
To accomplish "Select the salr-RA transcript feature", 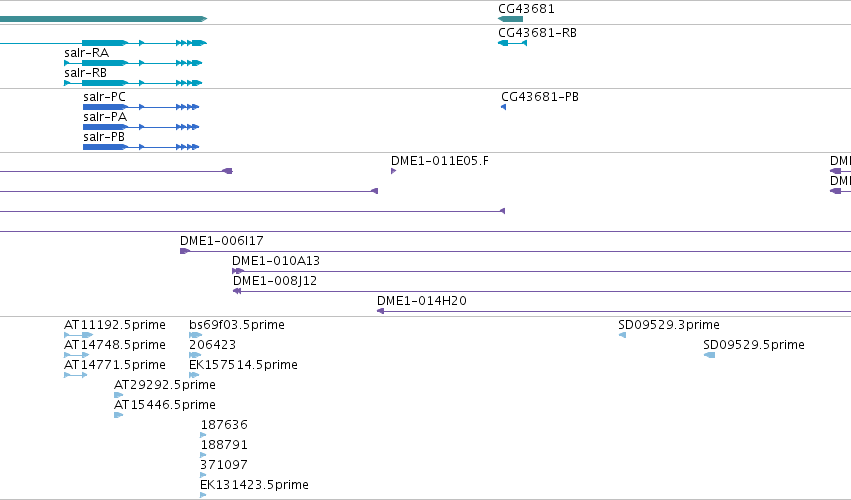I will 133,63.
